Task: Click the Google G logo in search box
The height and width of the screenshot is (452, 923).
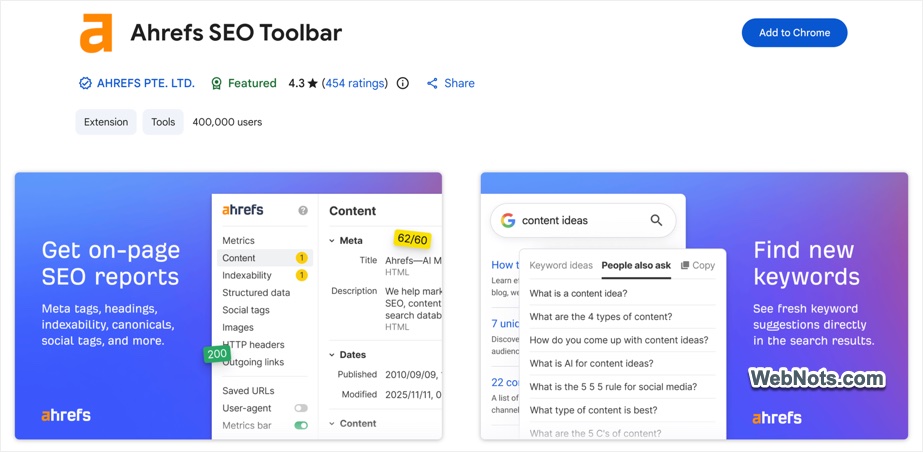Action: (x=508, y=220)
